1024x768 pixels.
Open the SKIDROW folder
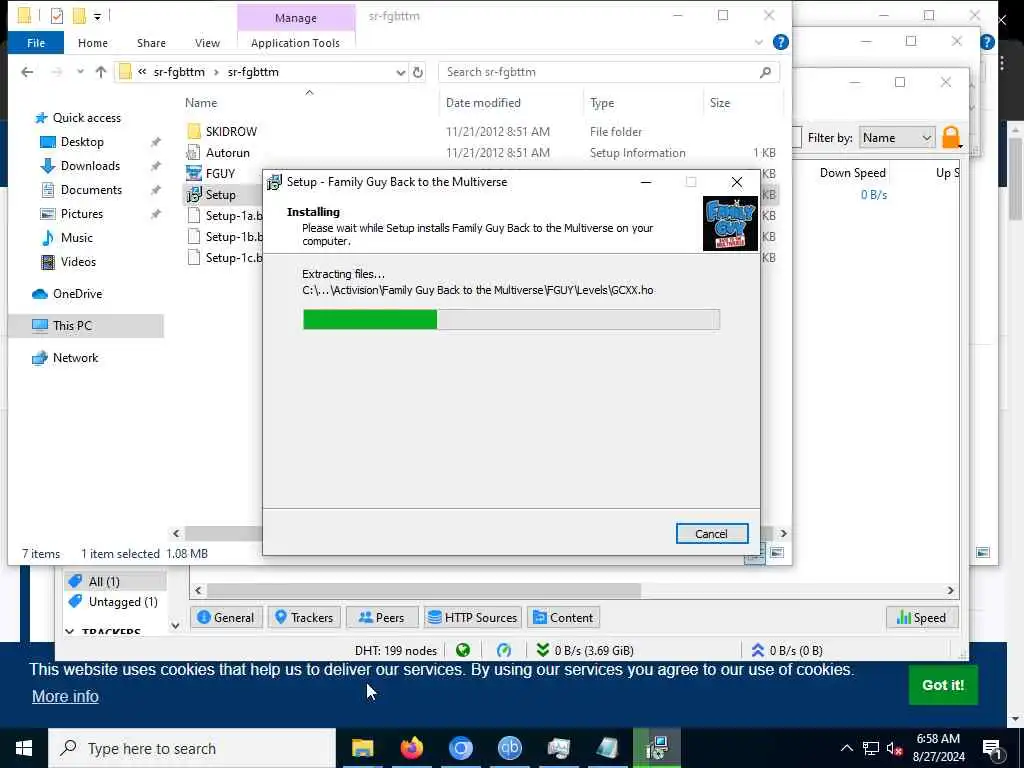click(x=231, y=131)
